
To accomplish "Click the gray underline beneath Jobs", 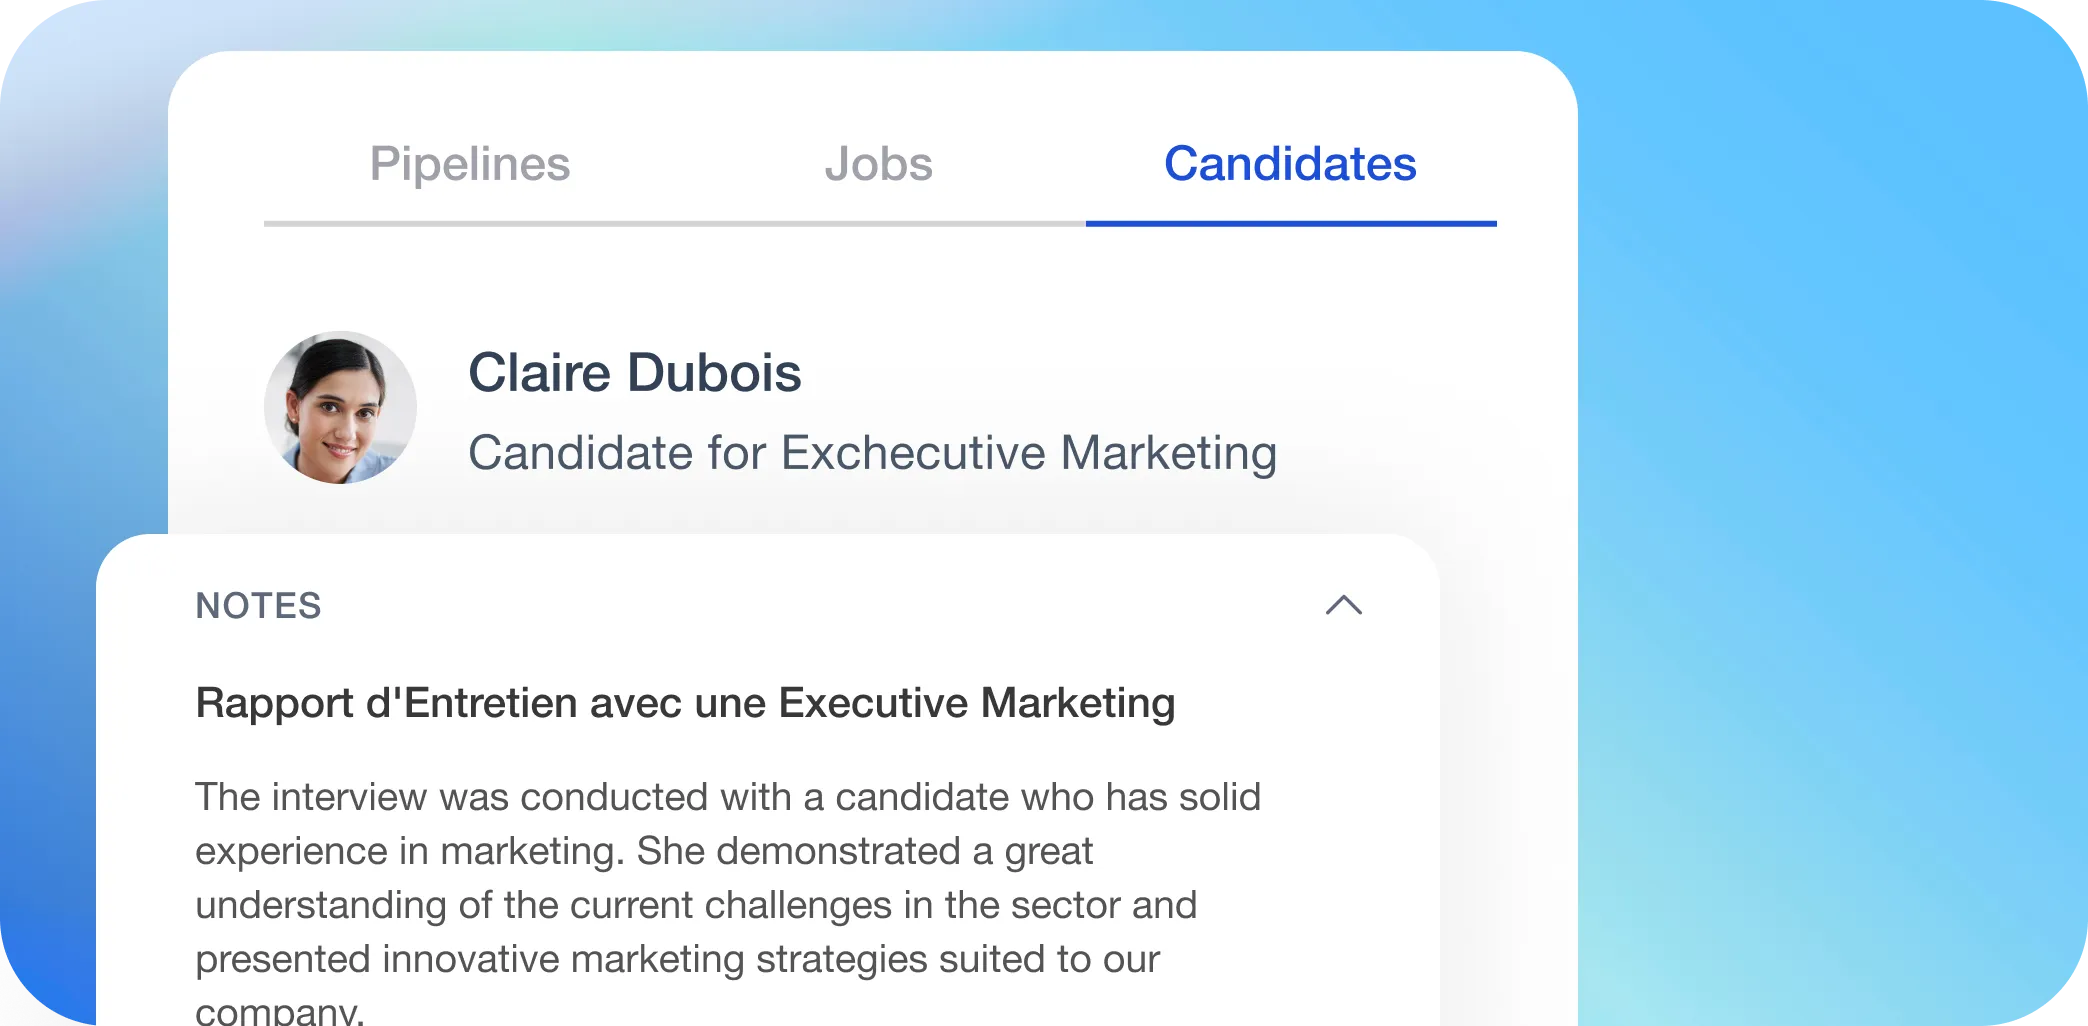I will pos(880,223).
